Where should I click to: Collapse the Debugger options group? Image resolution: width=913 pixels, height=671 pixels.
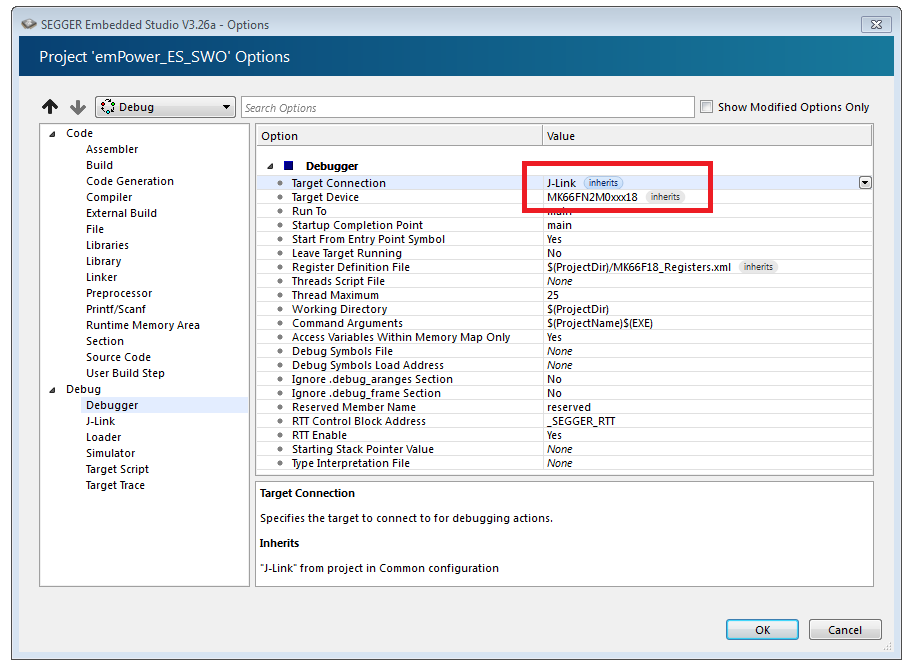click(x=269, y=166)
